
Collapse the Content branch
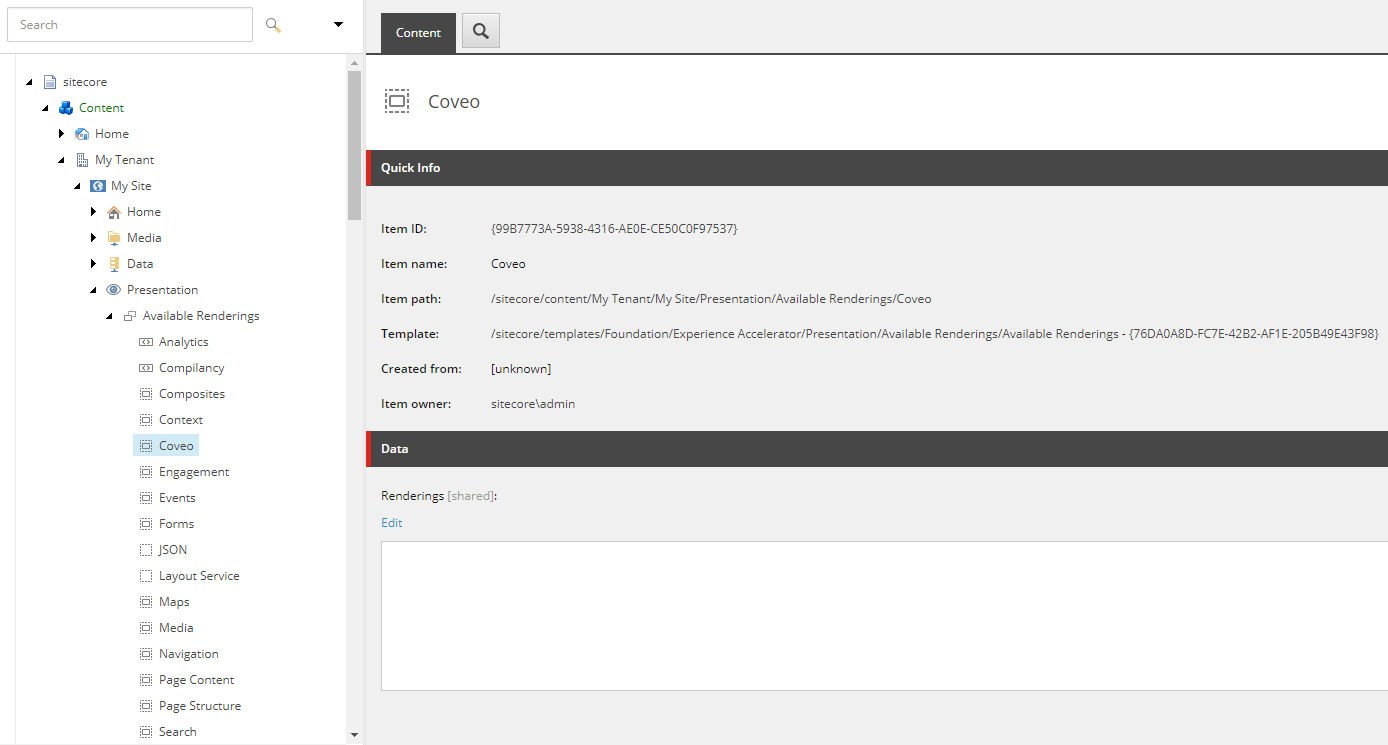[x=45, y=107]
